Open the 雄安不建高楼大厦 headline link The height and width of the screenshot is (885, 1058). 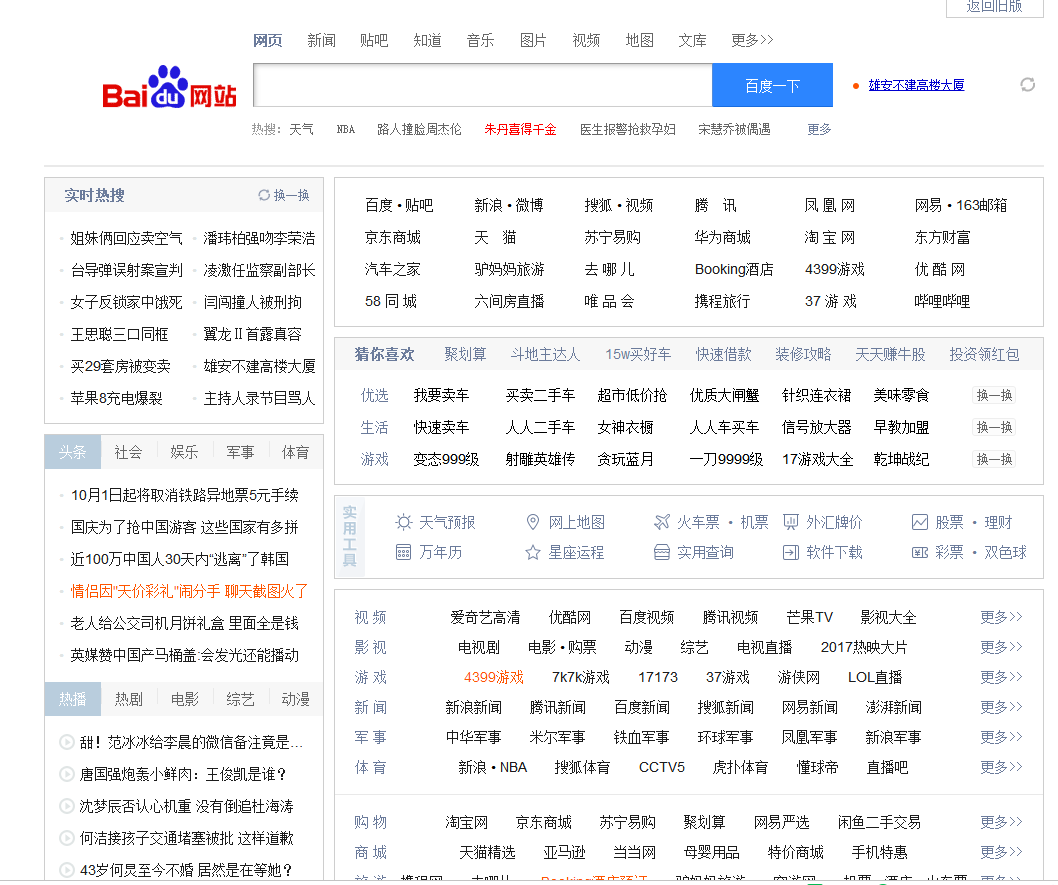(916, 85)
